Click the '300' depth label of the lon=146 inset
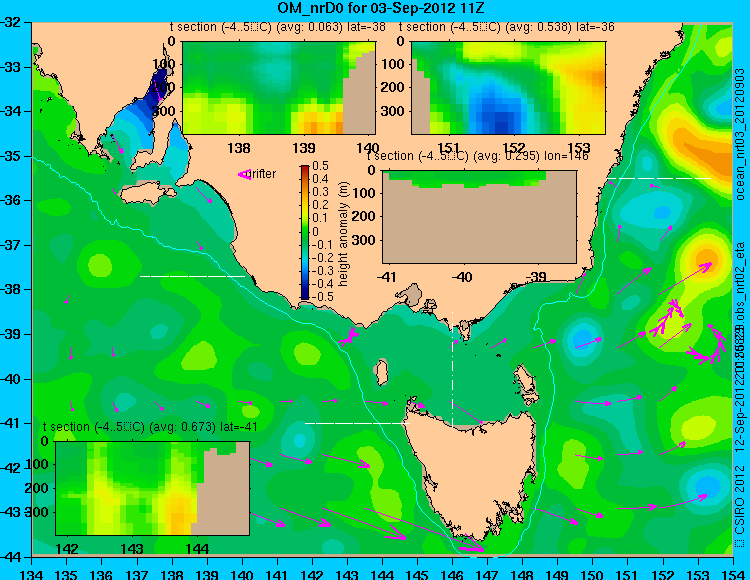This screenshot has height=580, width=750. click(365, 240)
